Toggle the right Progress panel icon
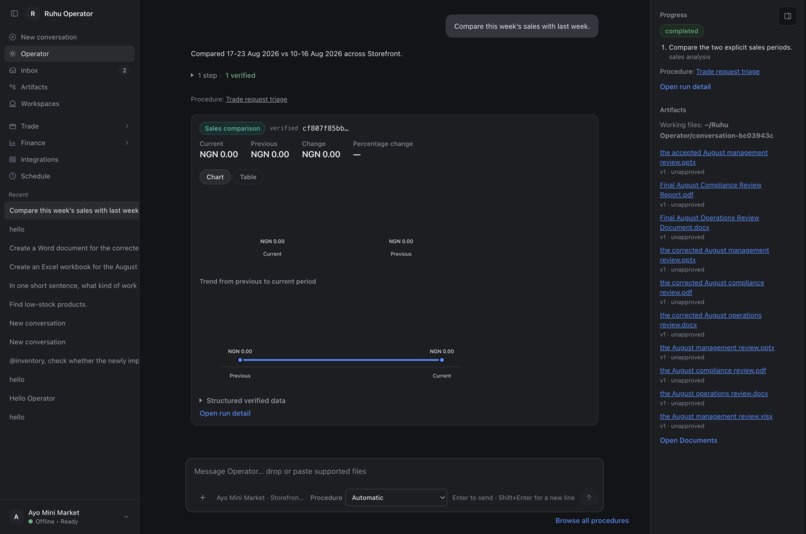The image size is (806, 534). click(787, 16)
